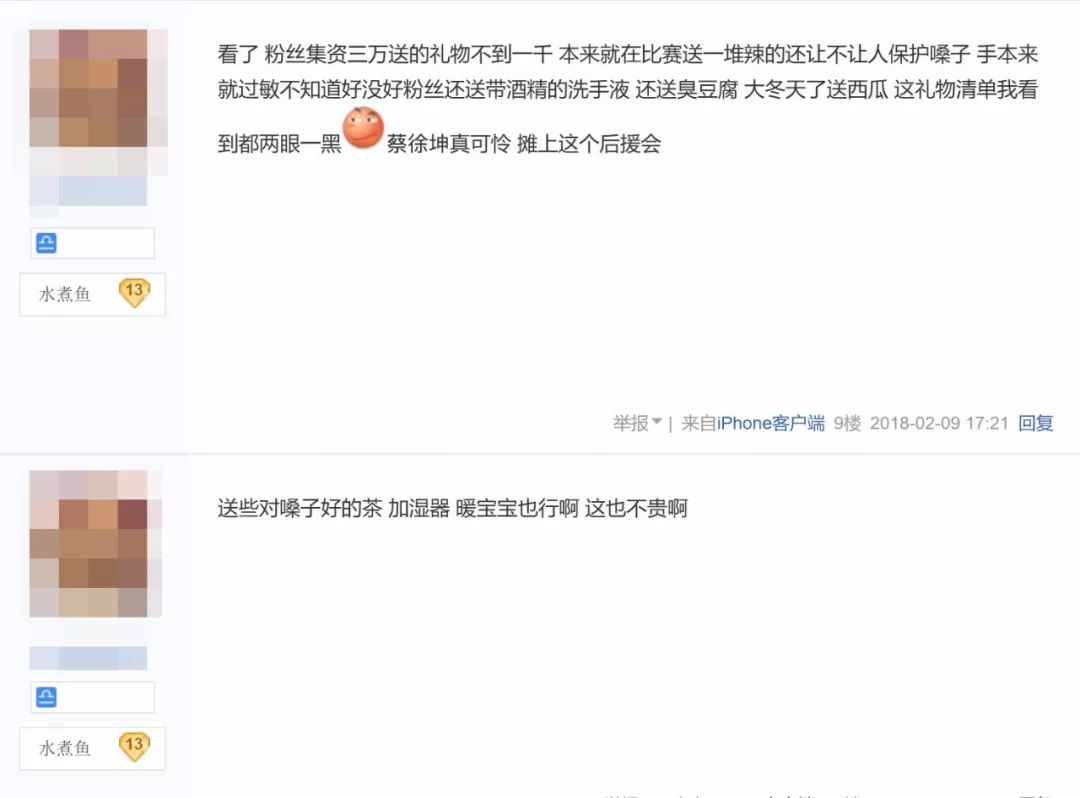This screenshot has height=798, width=1080.
Task: Click the 9楼 floor label
Action: tap(847, 423)
